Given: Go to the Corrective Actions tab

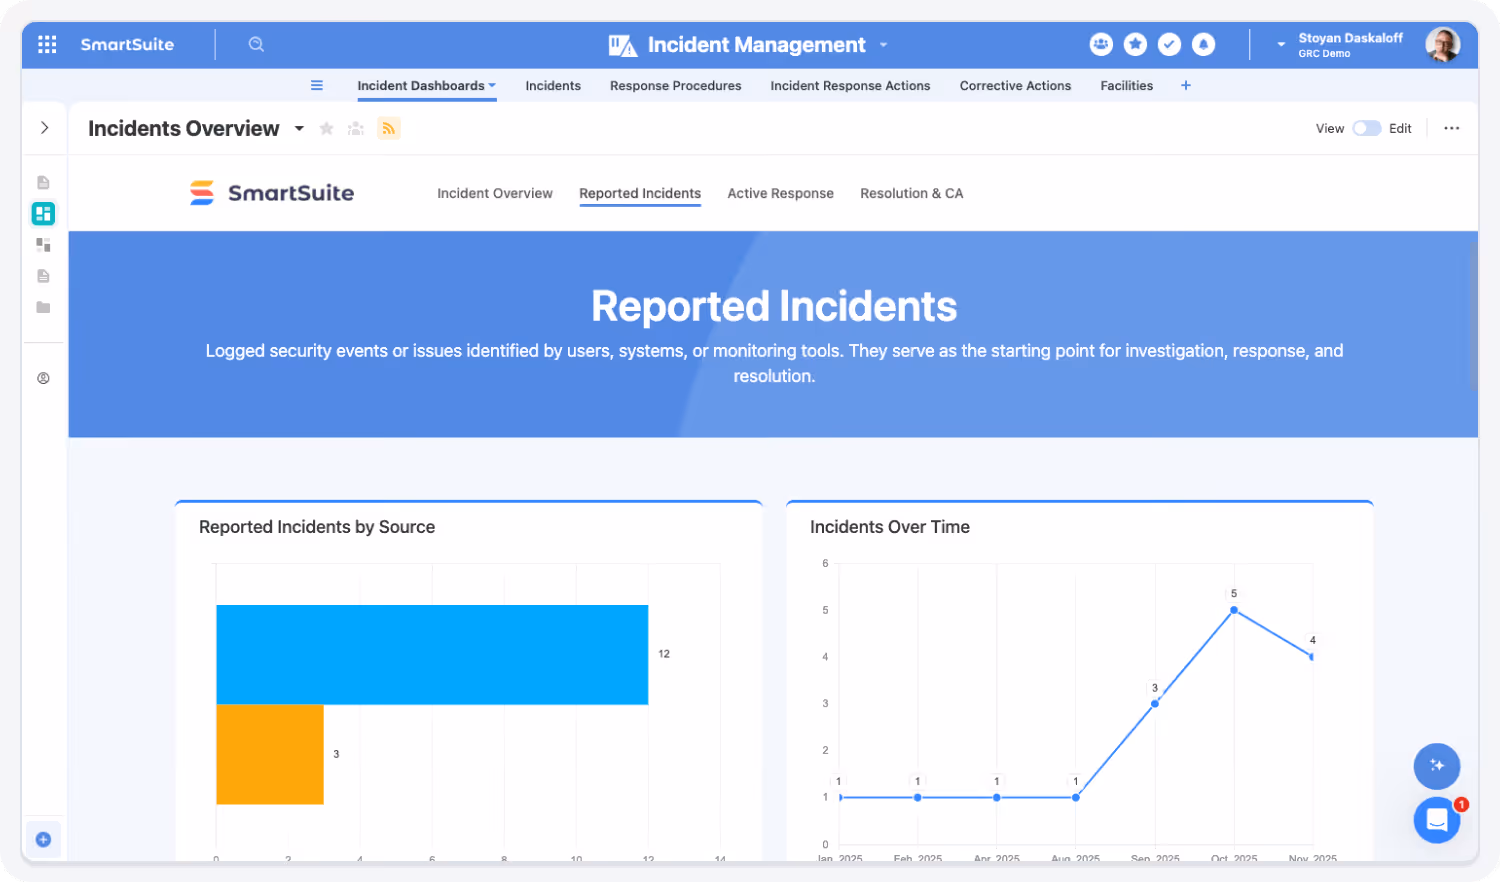Looking at the screenshot, I should pyautogui.click(x=1015, y=86).
